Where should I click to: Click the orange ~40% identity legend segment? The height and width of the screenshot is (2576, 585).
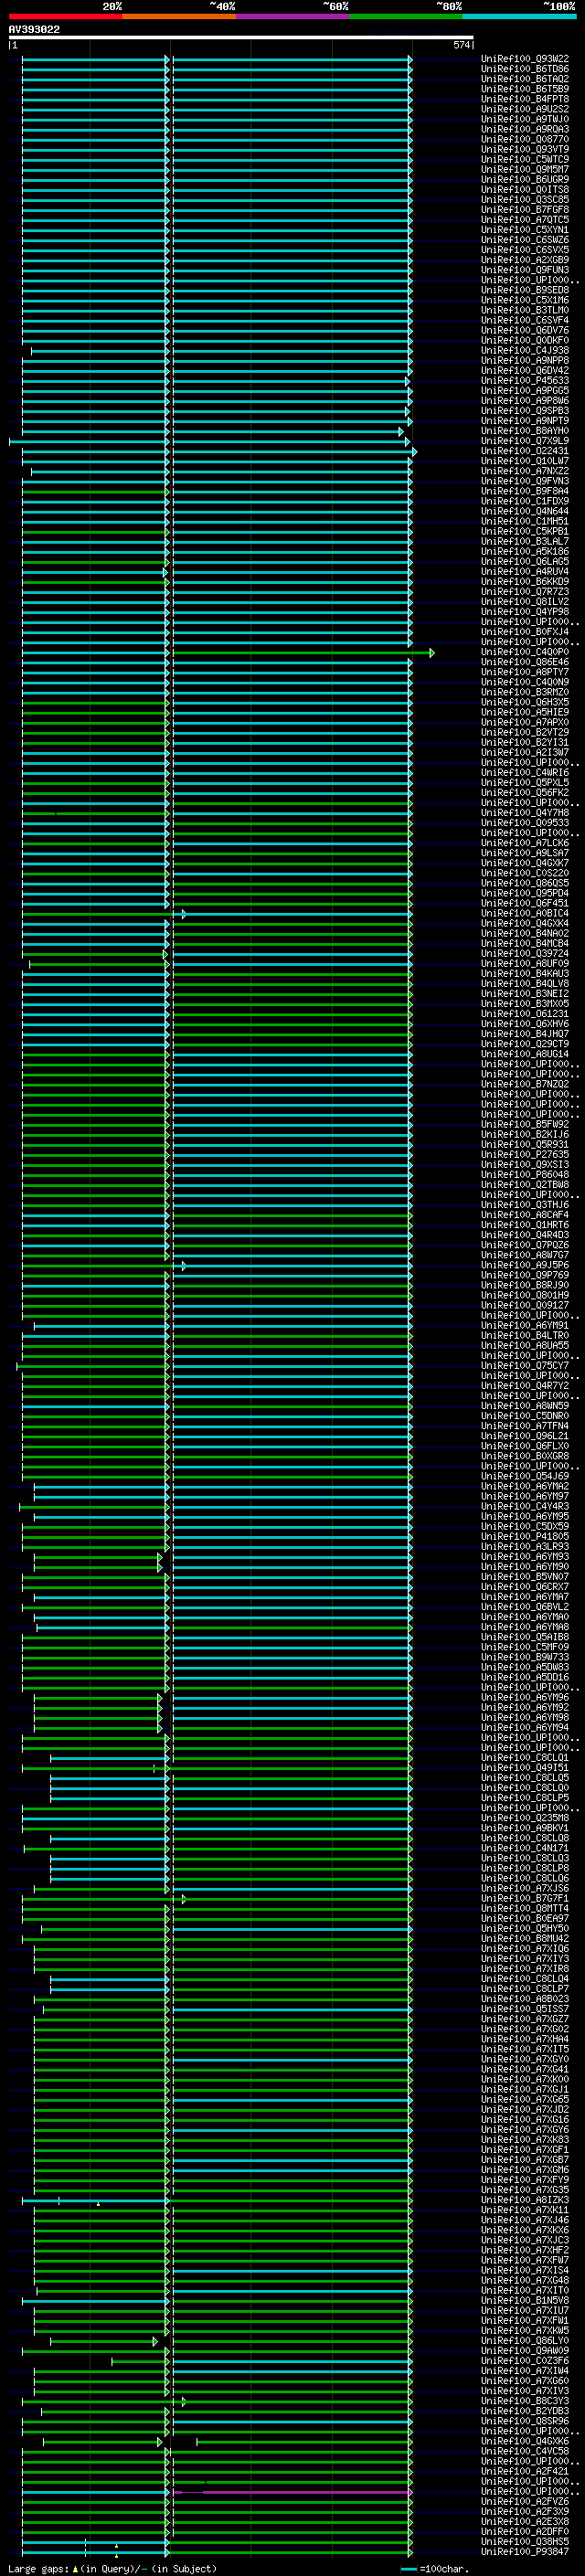point(179,16)
